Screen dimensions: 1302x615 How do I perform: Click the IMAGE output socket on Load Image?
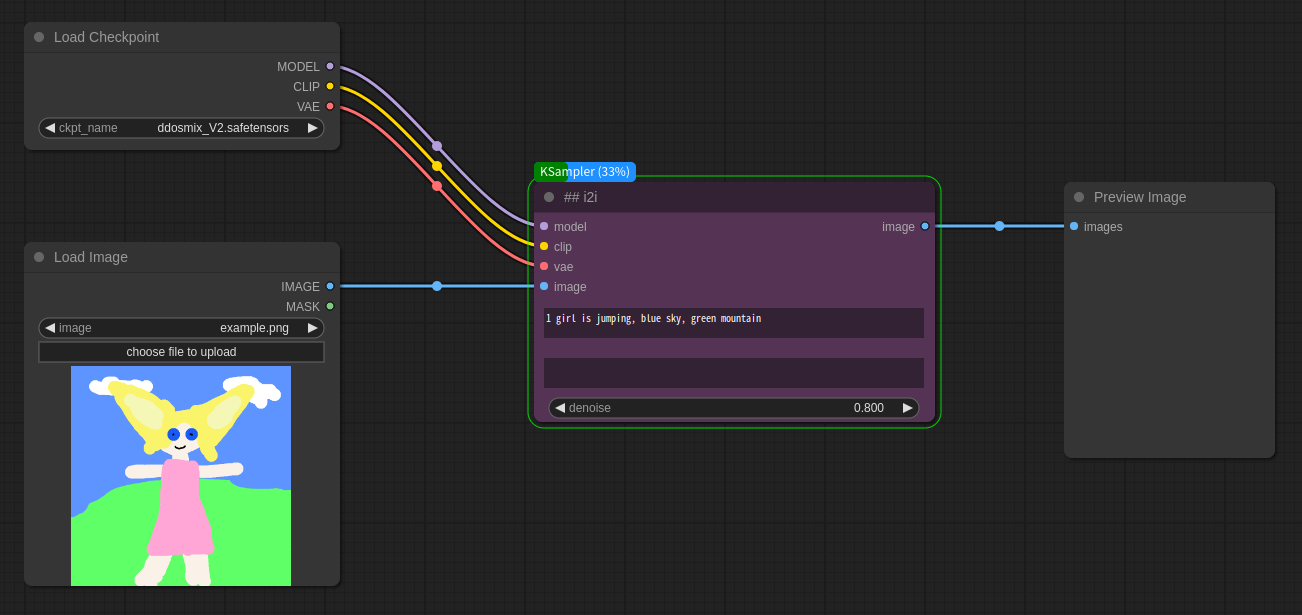(x=330, y=286)
